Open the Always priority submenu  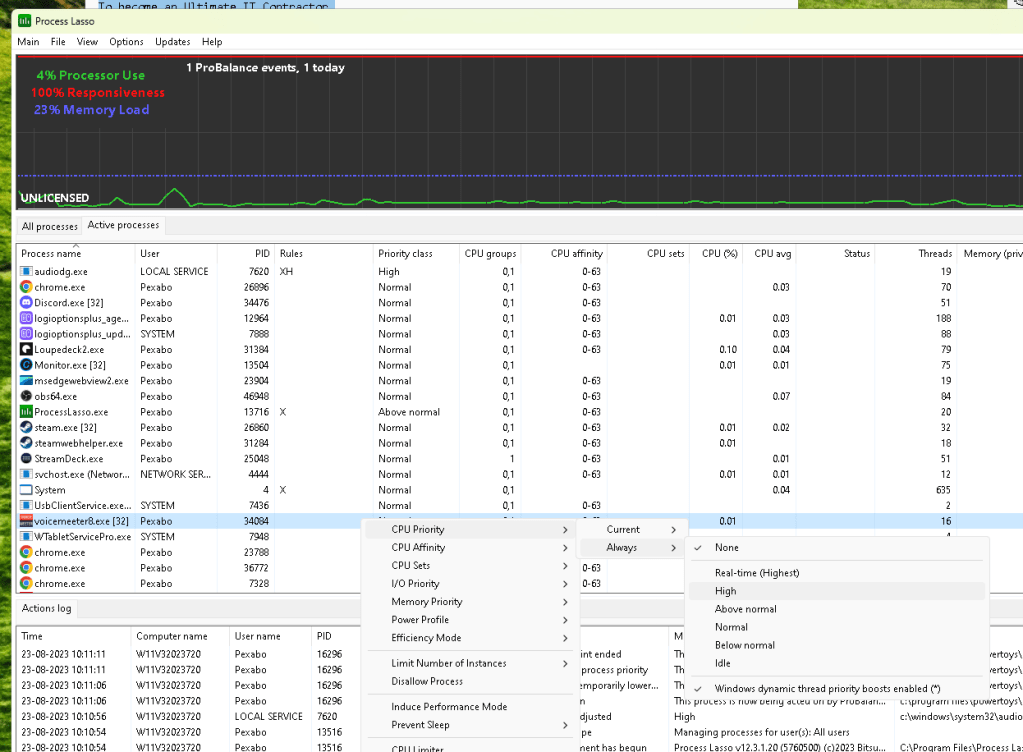coord(631,548)
